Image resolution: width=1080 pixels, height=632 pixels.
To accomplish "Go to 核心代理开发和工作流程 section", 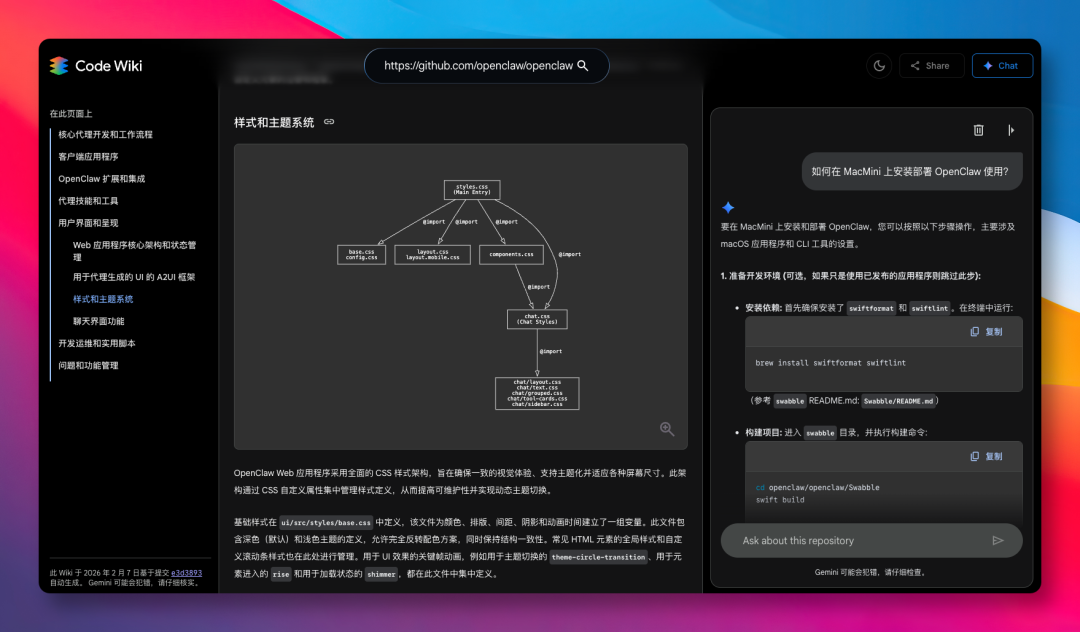I will click(x=105, y=134).
